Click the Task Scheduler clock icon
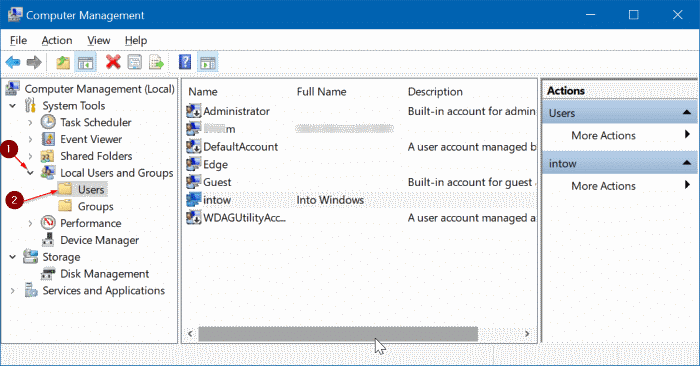This screenshot has width=700, height=366. [48, 122]
